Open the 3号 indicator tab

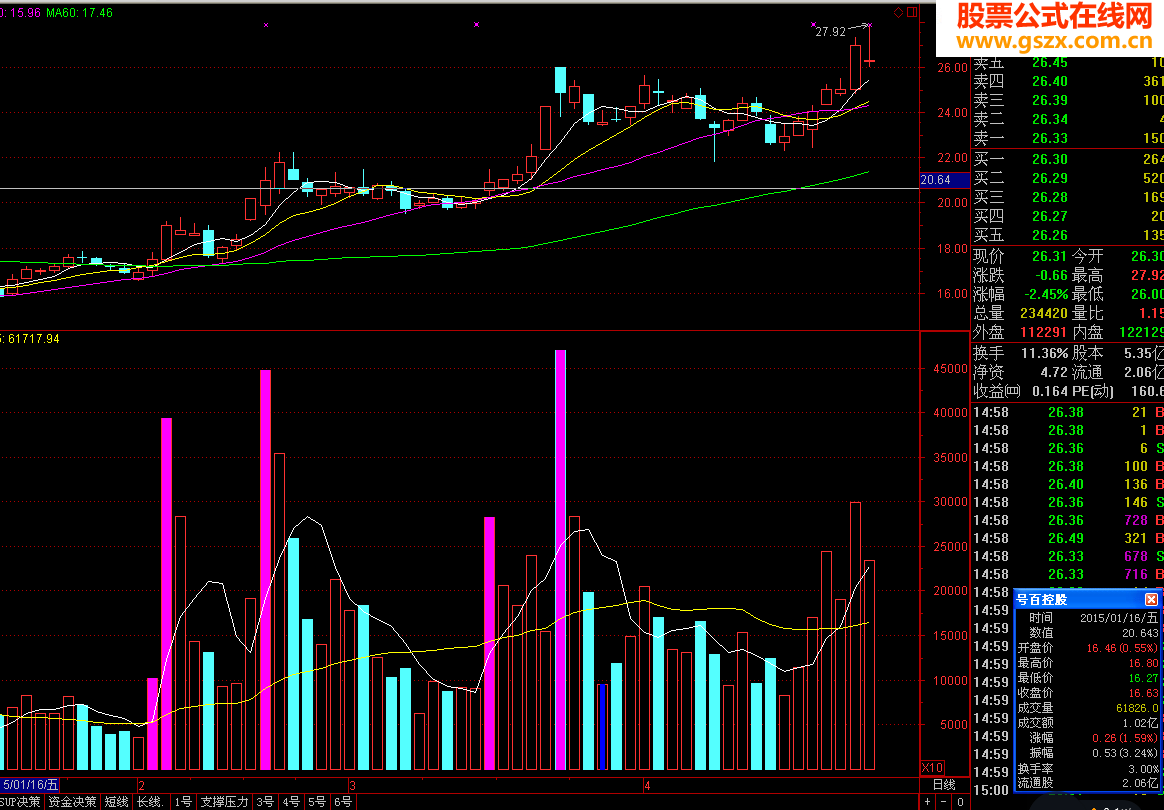tap(265, 802)
